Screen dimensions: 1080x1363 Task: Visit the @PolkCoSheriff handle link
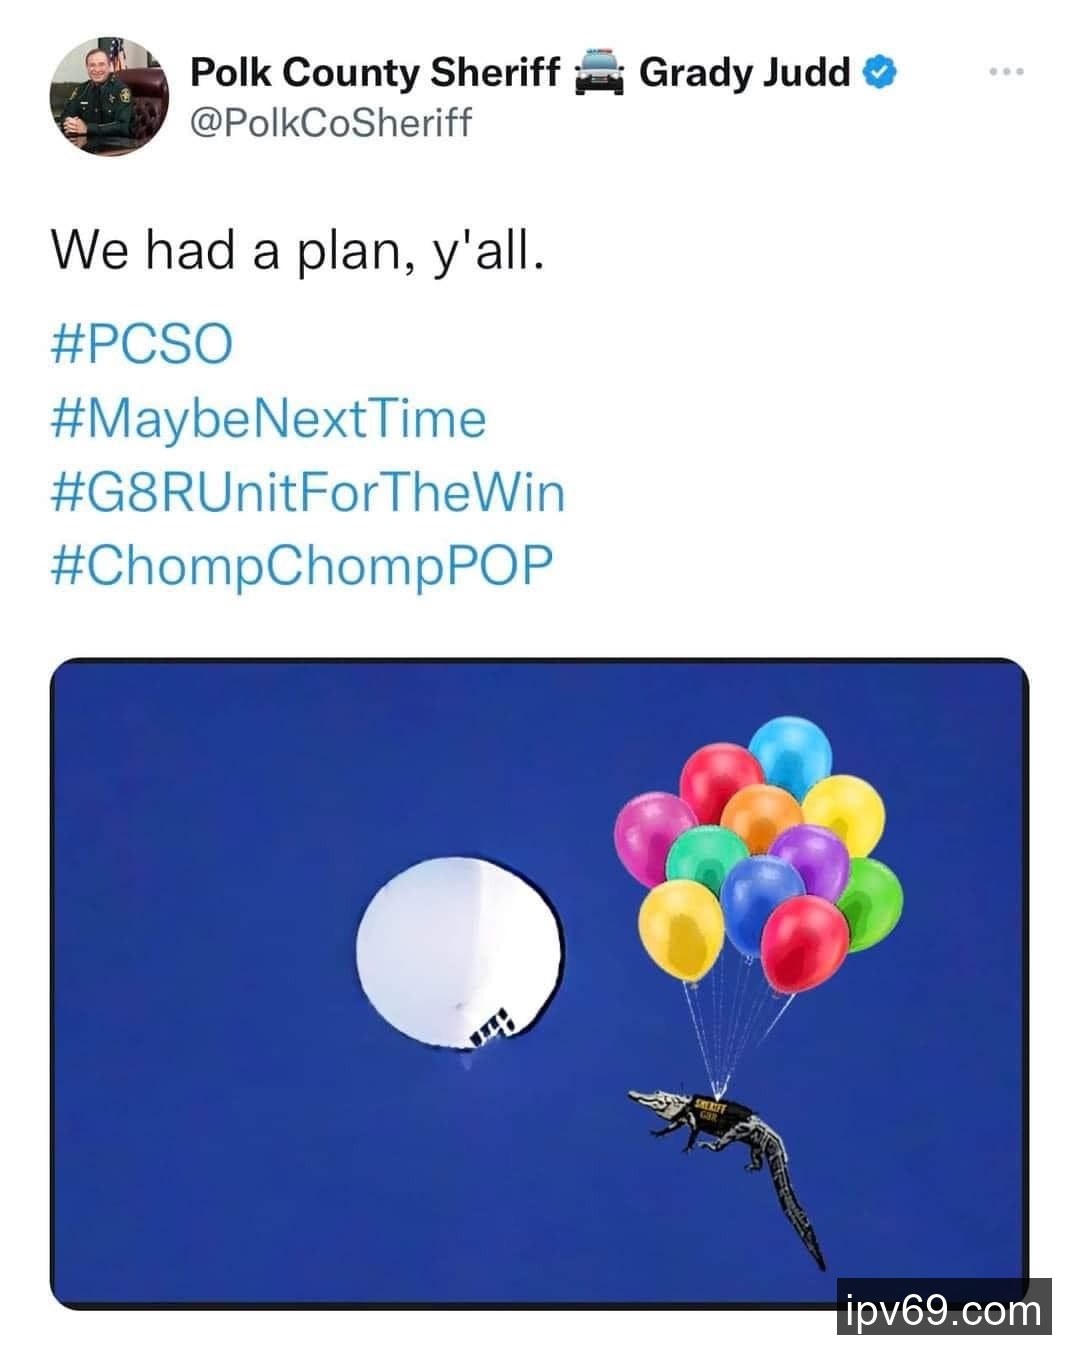point(331,123)
